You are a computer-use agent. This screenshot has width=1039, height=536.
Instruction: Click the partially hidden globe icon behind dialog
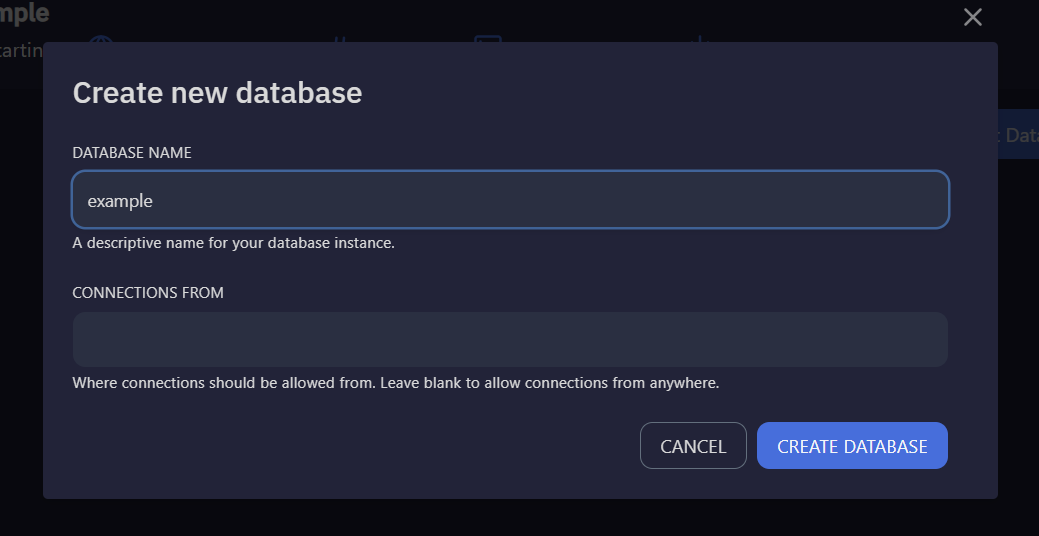click(101, 39)
